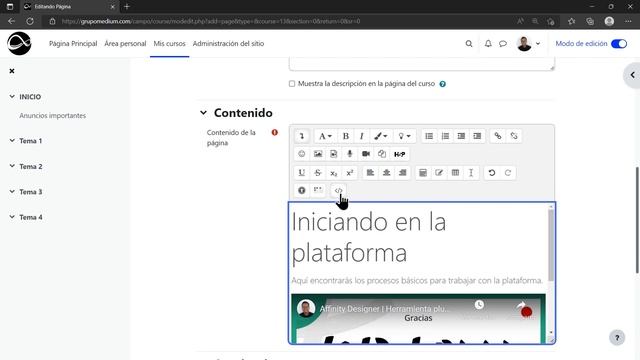The height and width of the screenshot is (360, 640).
Task: Switch to HTML code view
Action: point(338,190)
